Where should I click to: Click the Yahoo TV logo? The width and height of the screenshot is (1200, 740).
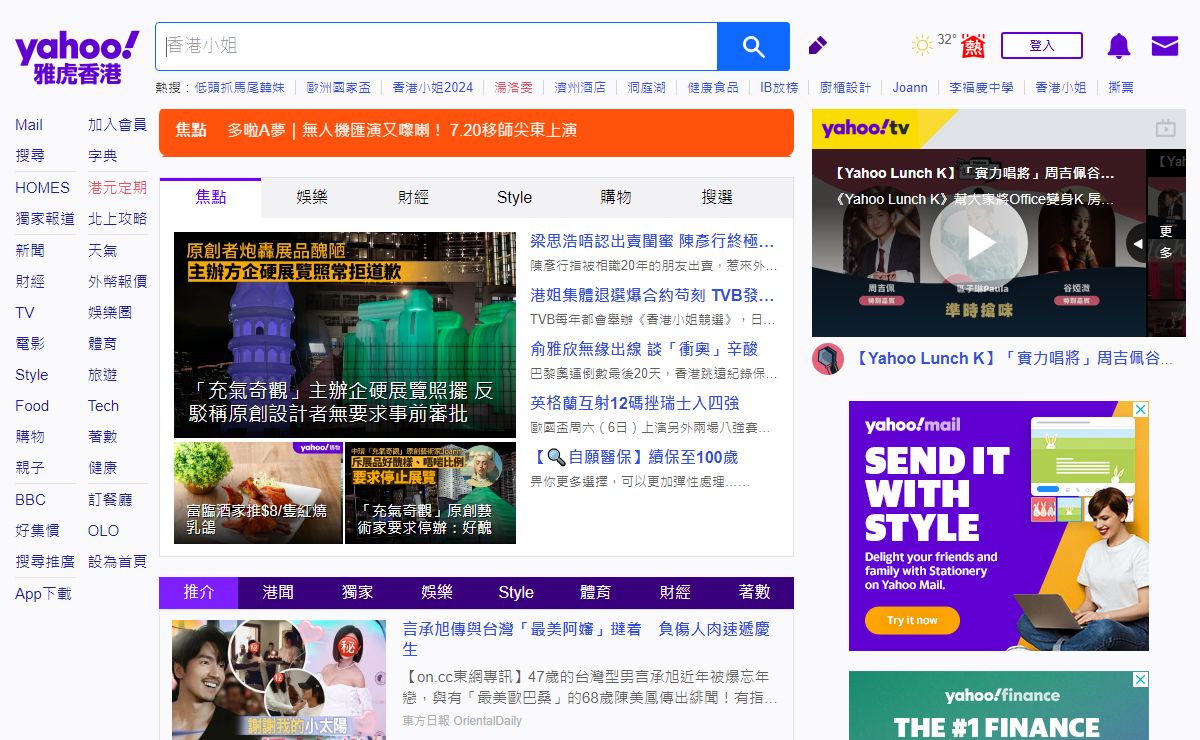(x=866, y=128)
